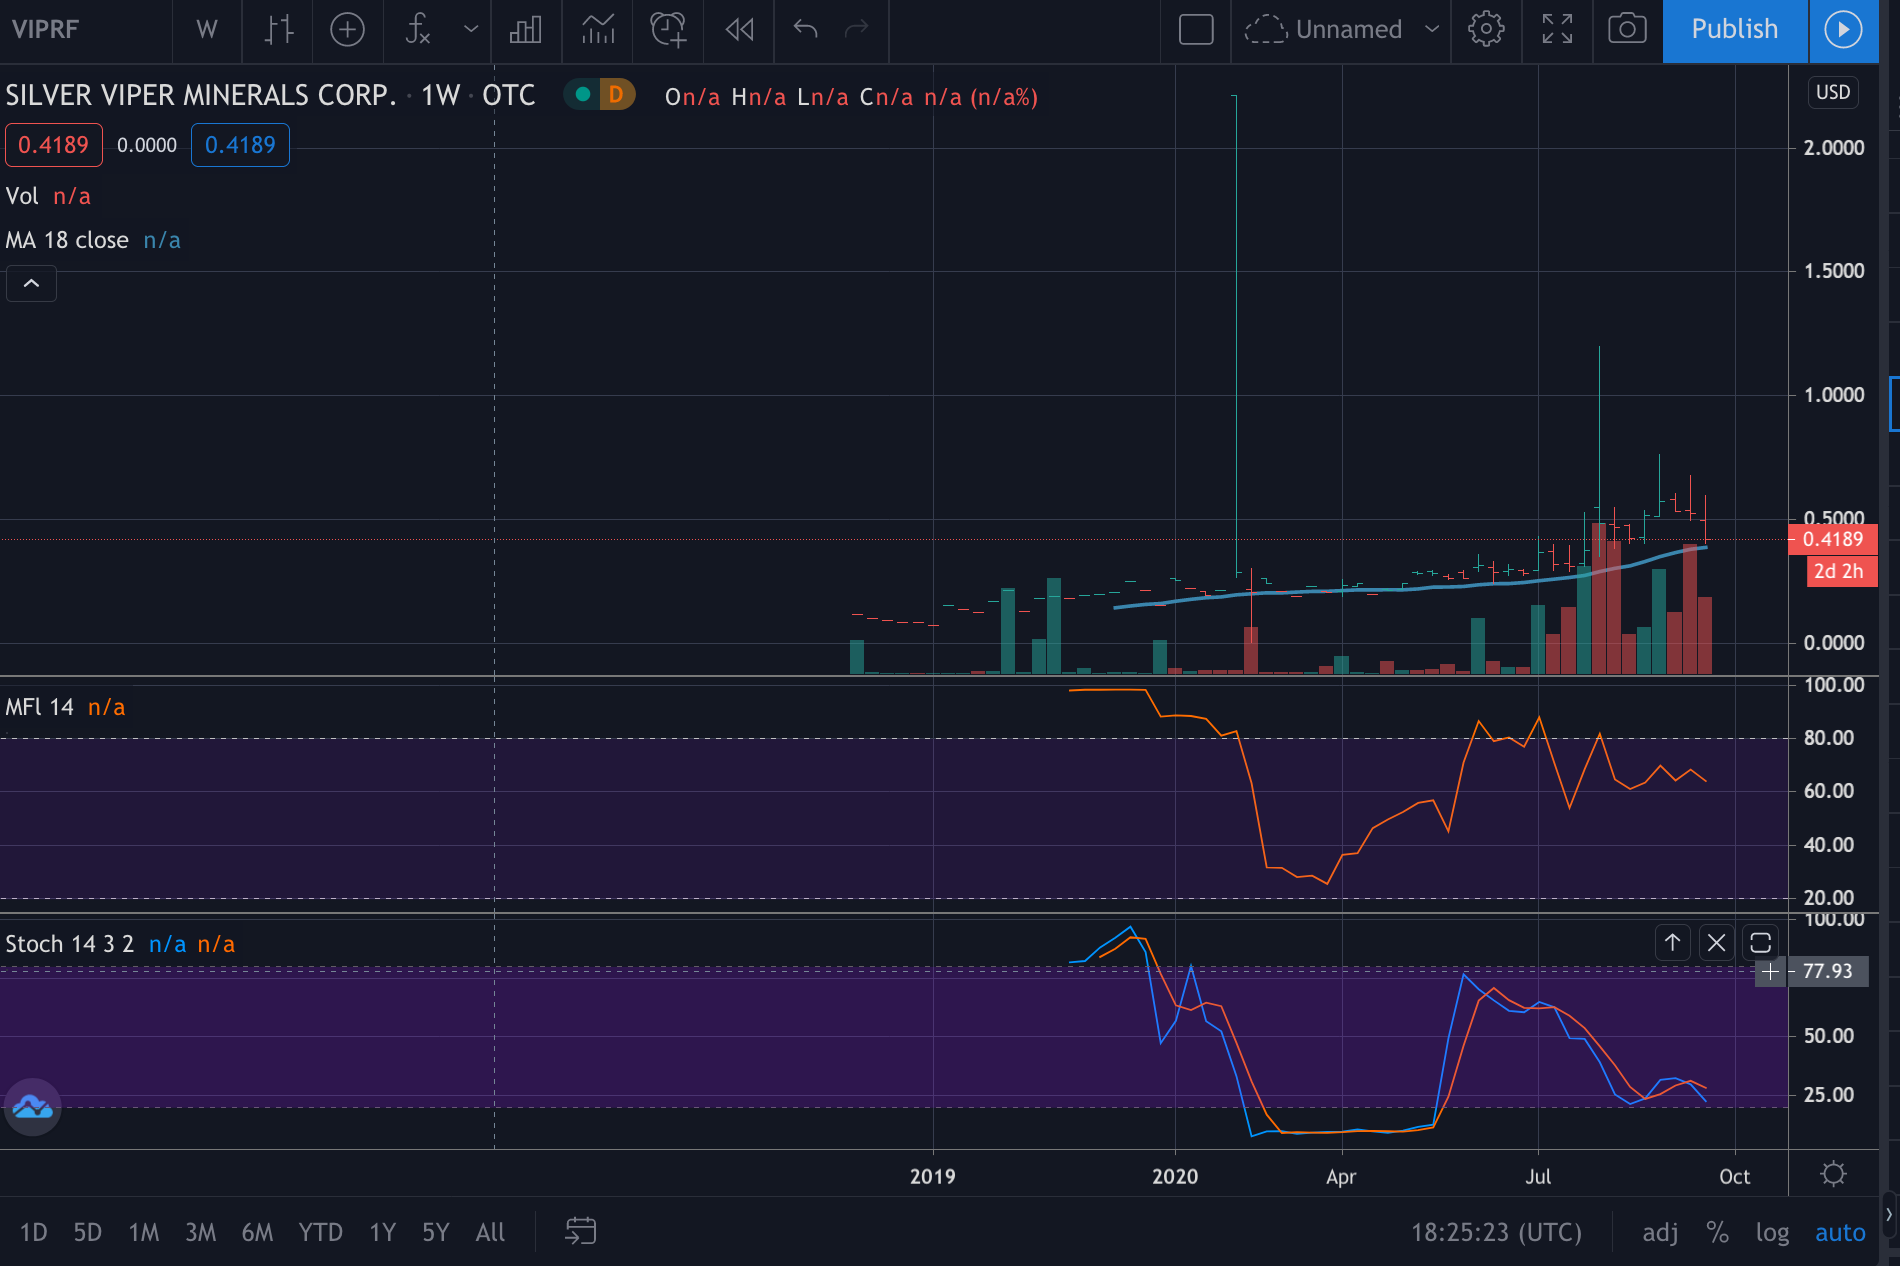Toggle log scale
Image resolution: width=1900 pixels, height=1266 pixels.
(1772, 1232)
